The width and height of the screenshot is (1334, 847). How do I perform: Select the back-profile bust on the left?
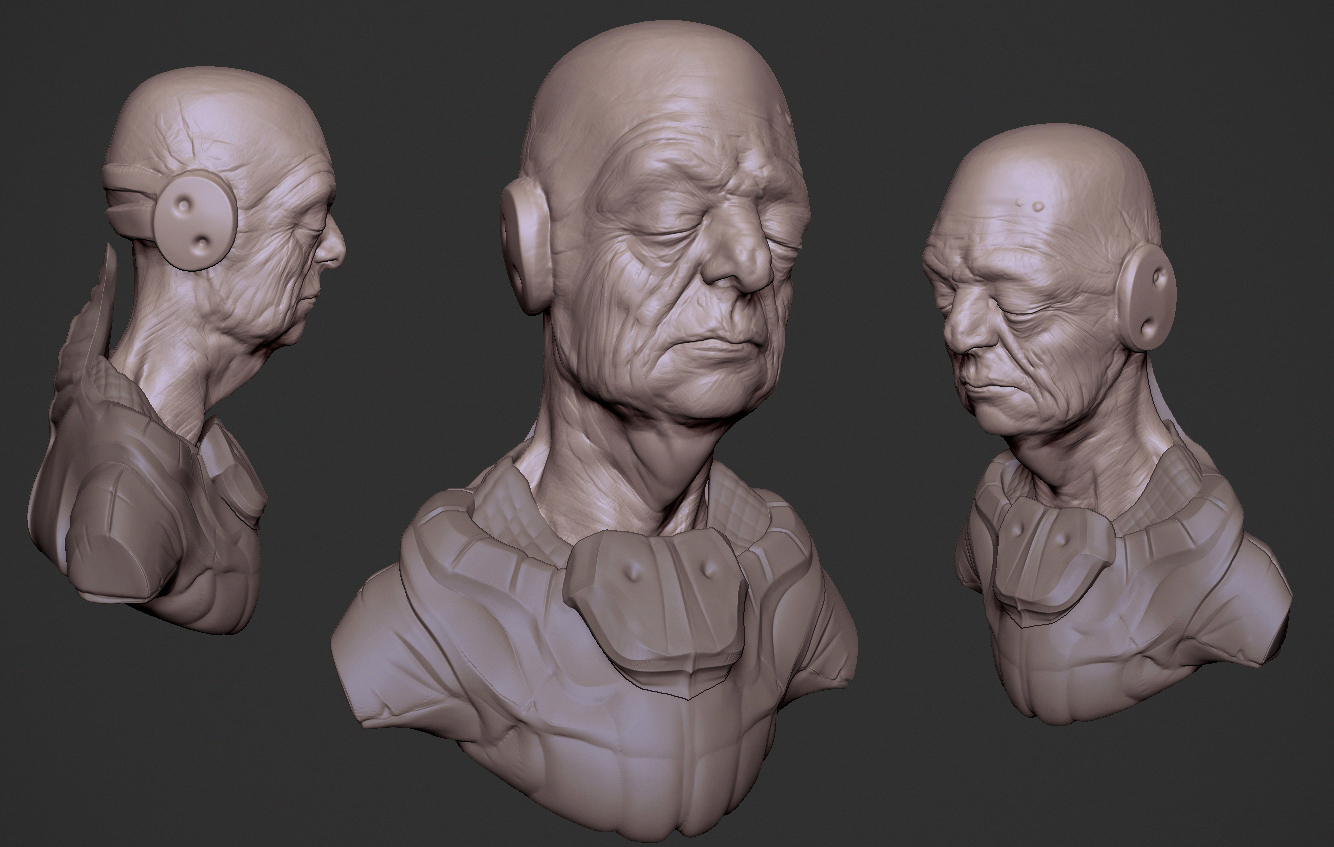click(187, 350)
